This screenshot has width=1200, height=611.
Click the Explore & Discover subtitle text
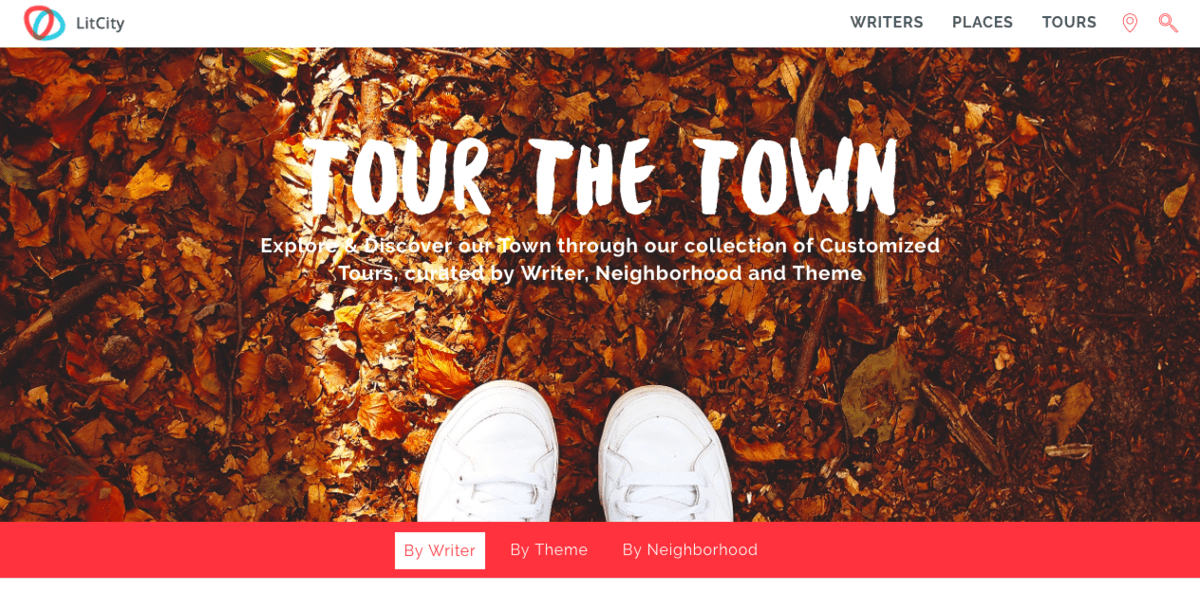point(600,259)
